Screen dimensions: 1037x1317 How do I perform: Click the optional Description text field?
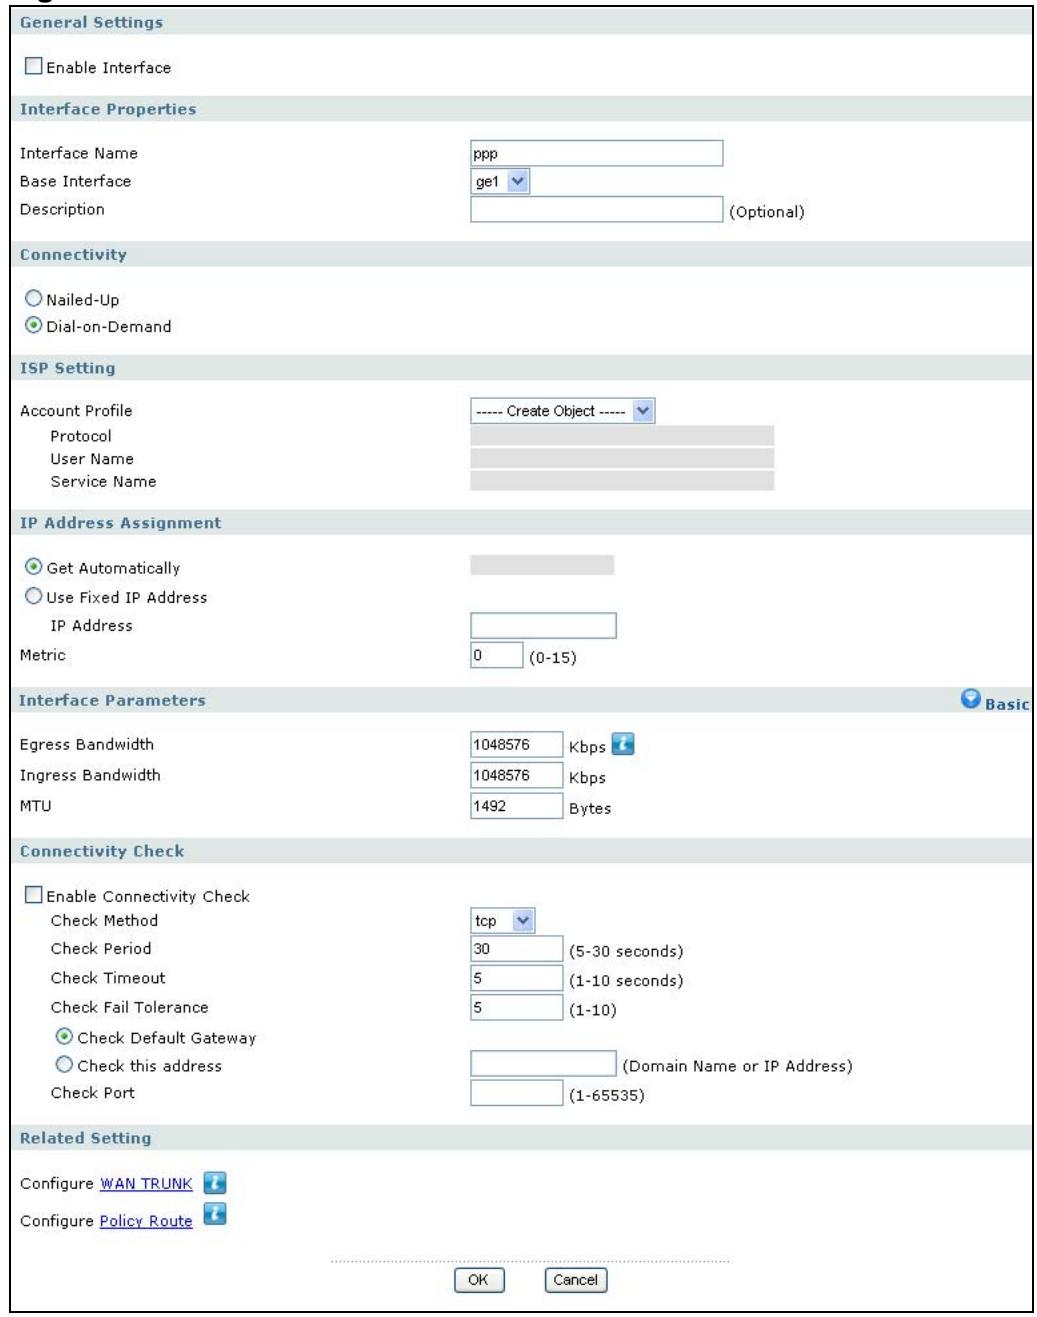click(x=597, y=209)
